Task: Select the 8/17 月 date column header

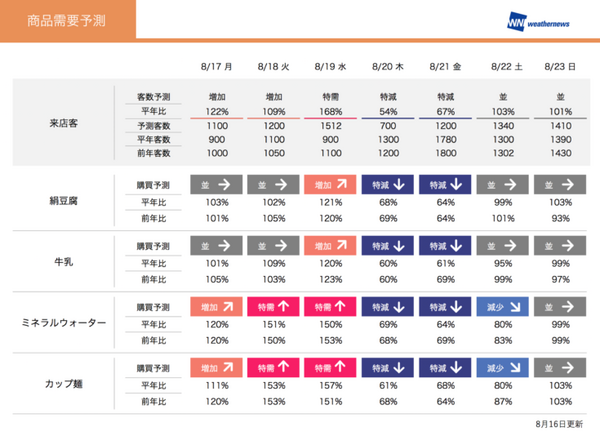Action: point(215,66)
